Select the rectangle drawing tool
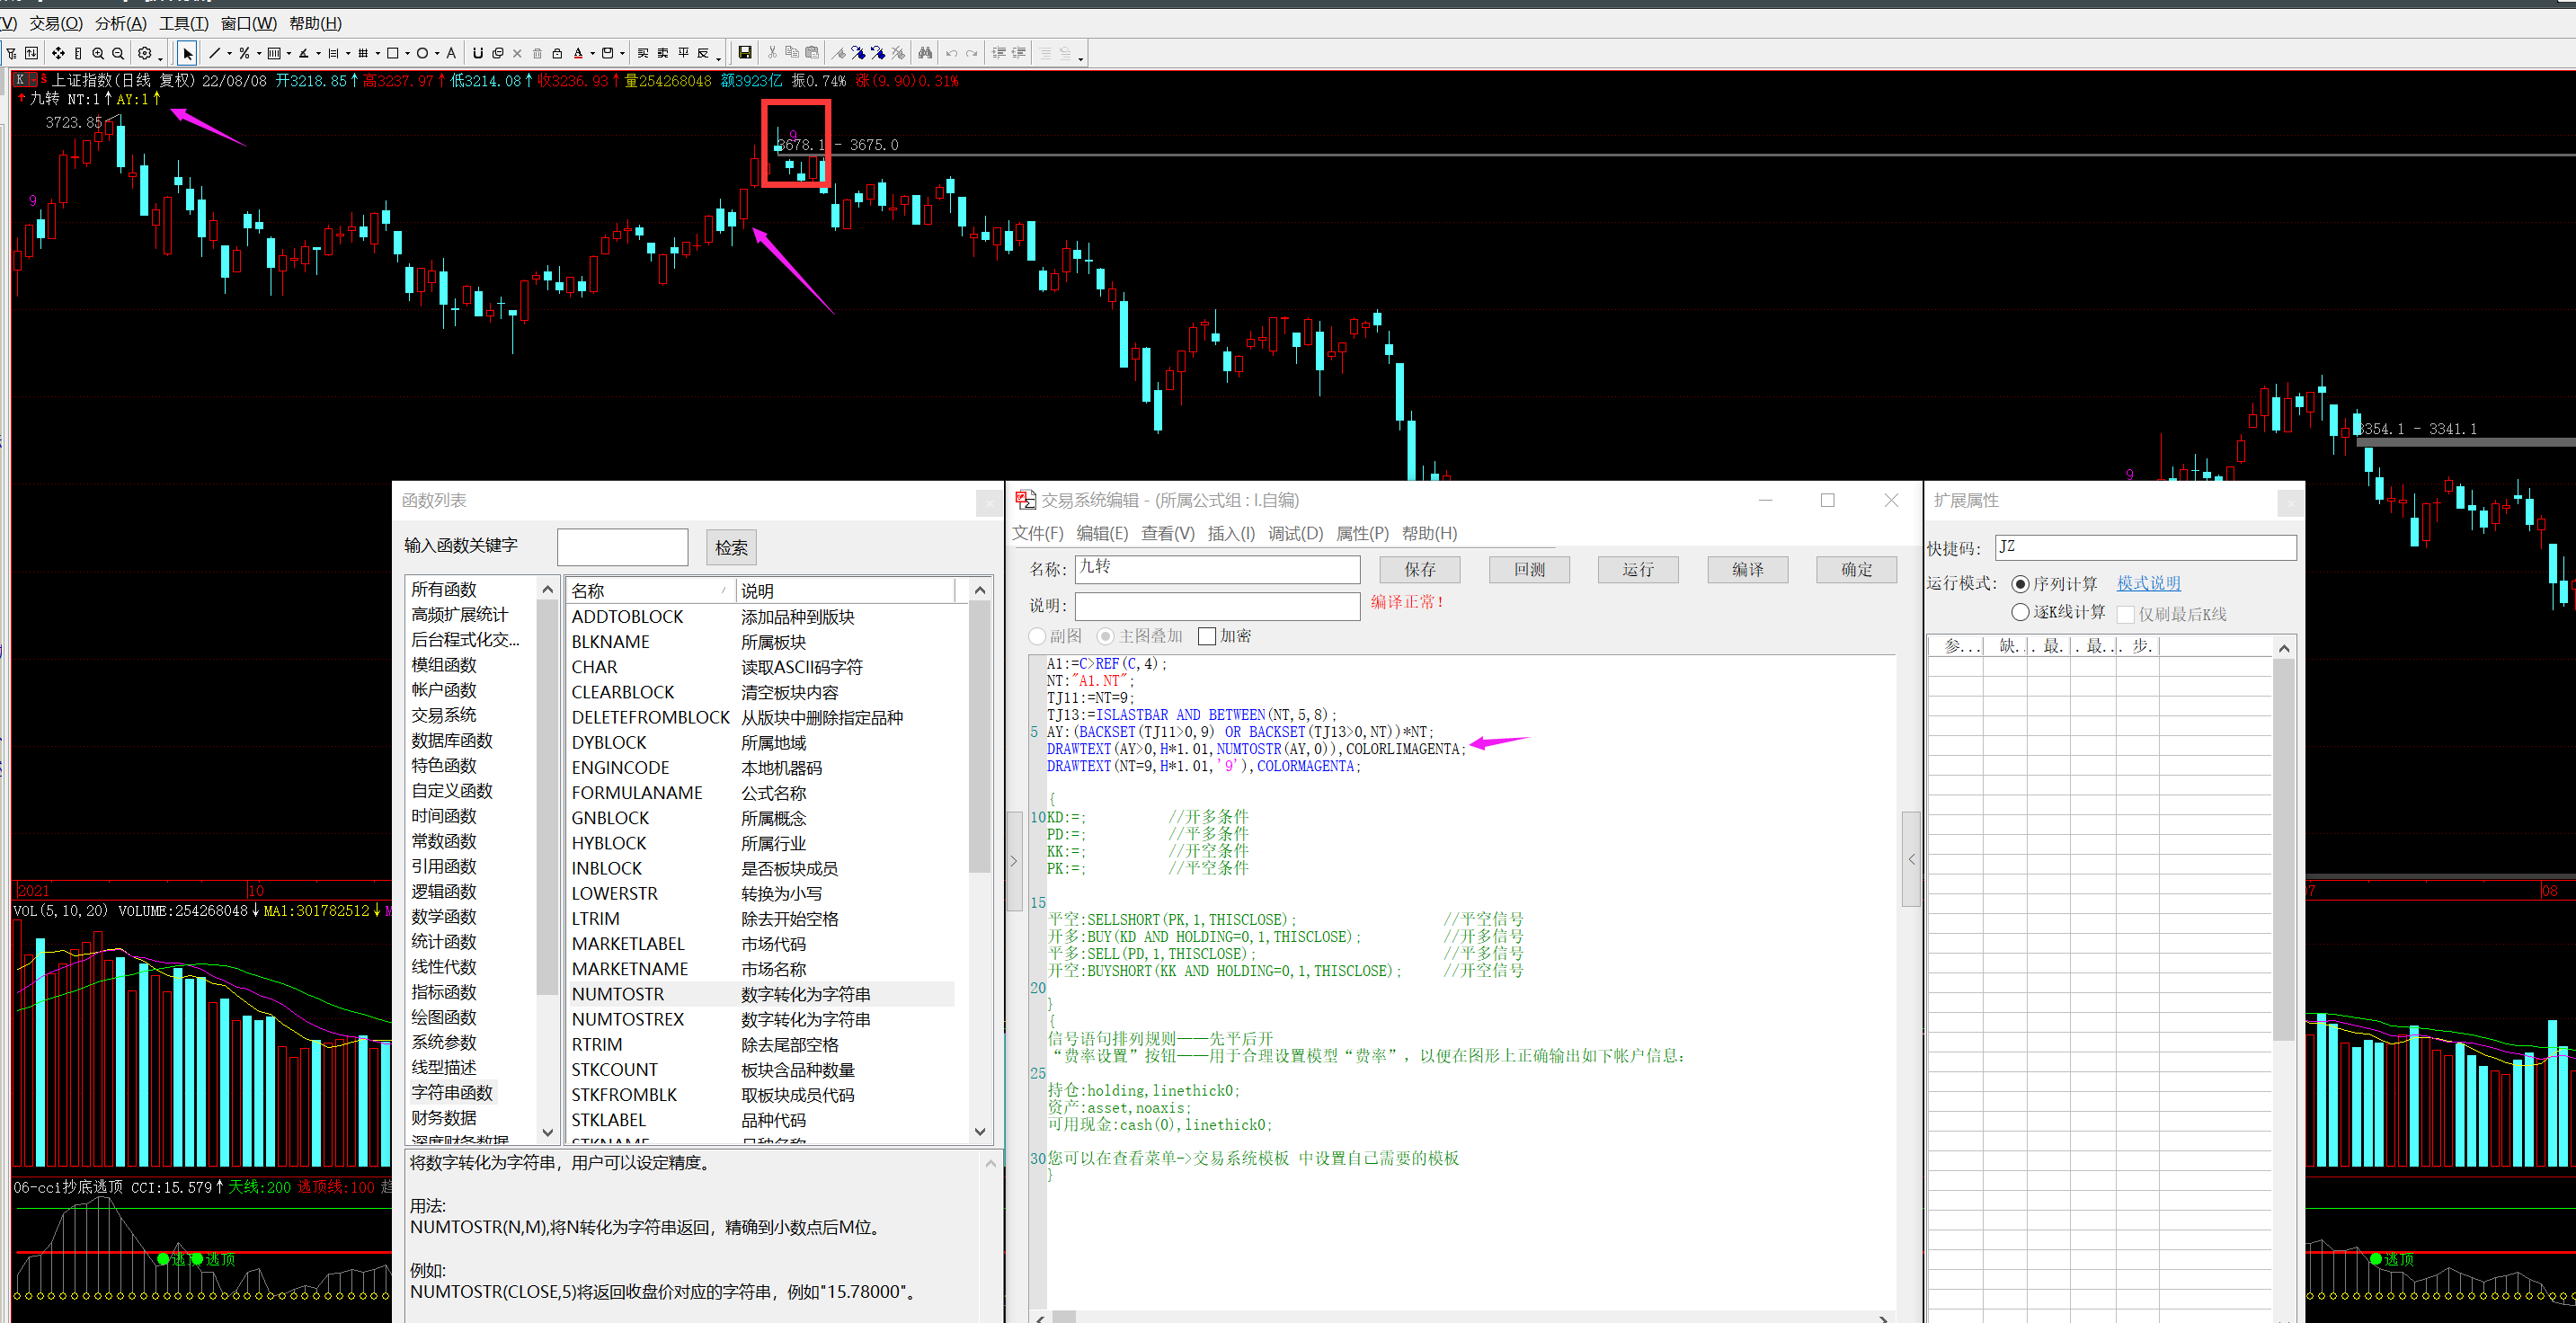This screenshot has height=1323, width=2576. [393, 53]
